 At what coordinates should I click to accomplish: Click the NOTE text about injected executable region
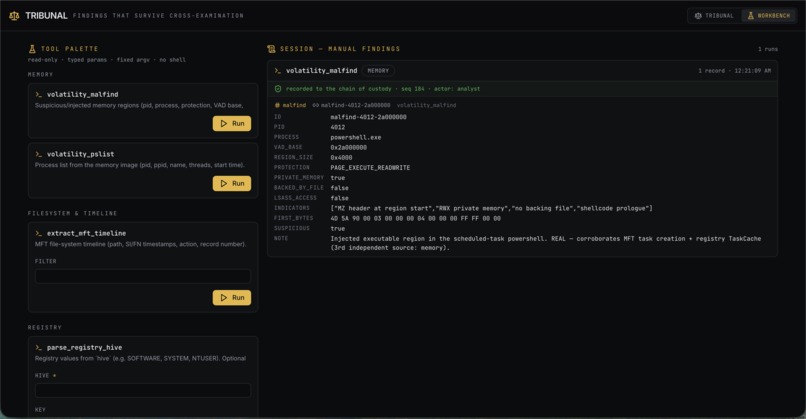546,243
